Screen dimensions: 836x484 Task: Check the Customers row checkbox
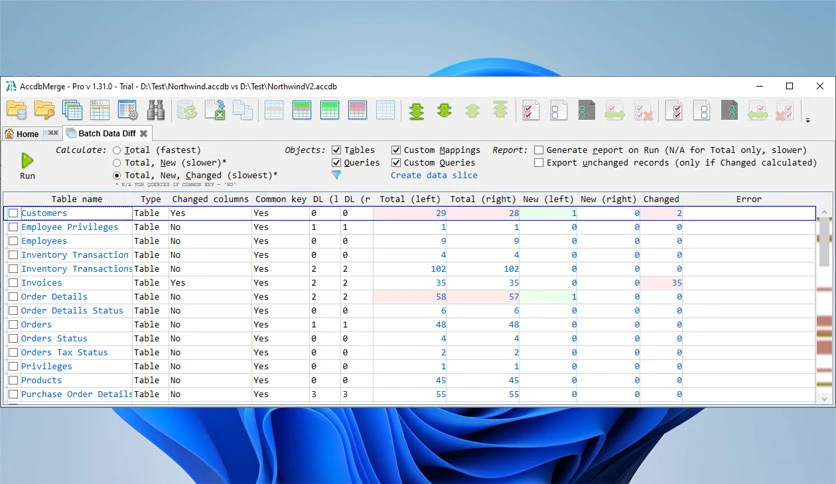click(x=13, y=213)
